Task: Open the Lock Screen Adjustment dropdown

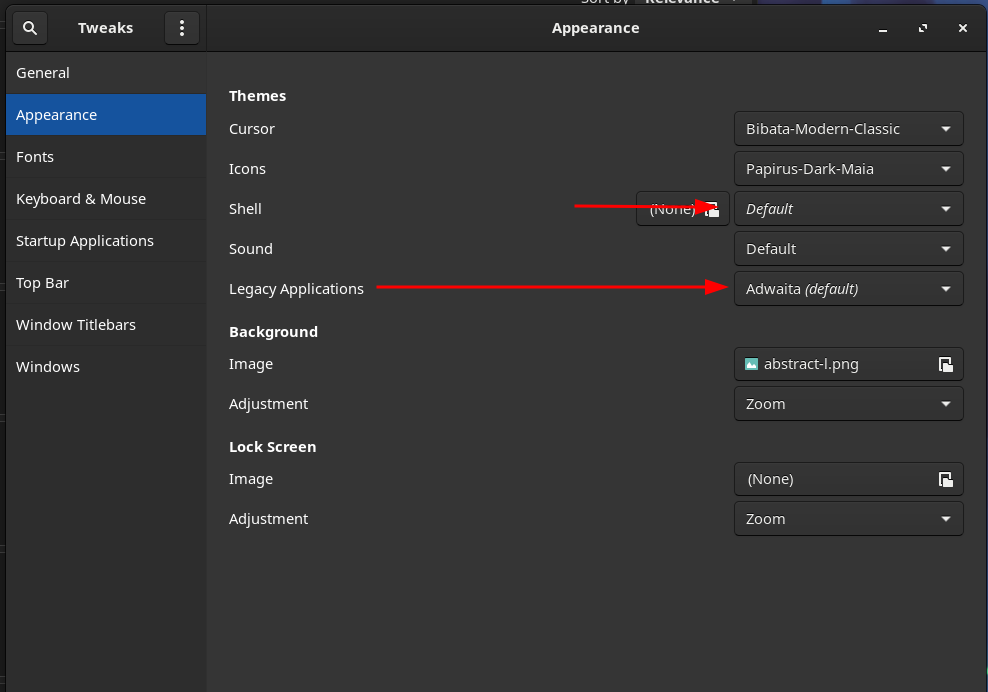Action: (x=848, y=518)
